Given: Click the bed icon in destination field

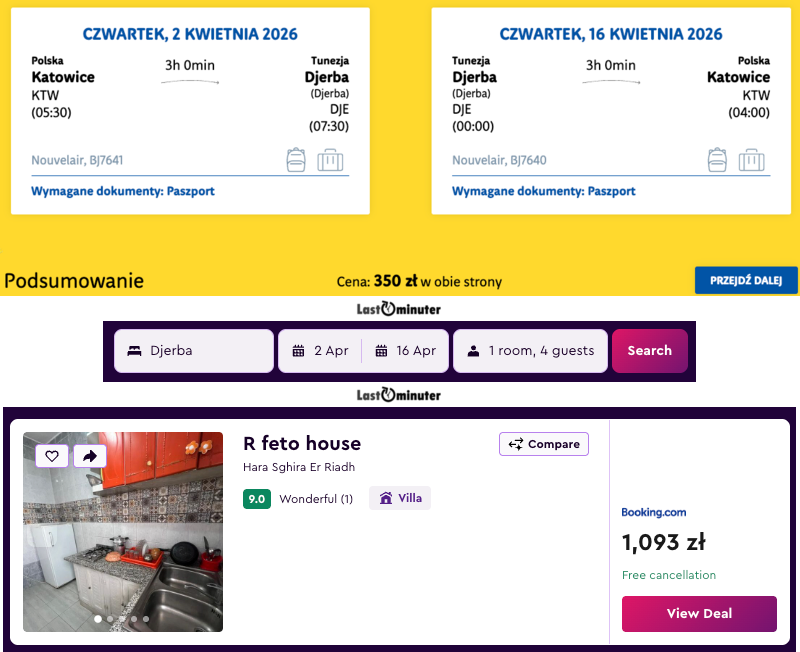Looking at the screenshot, I should 134,351.
